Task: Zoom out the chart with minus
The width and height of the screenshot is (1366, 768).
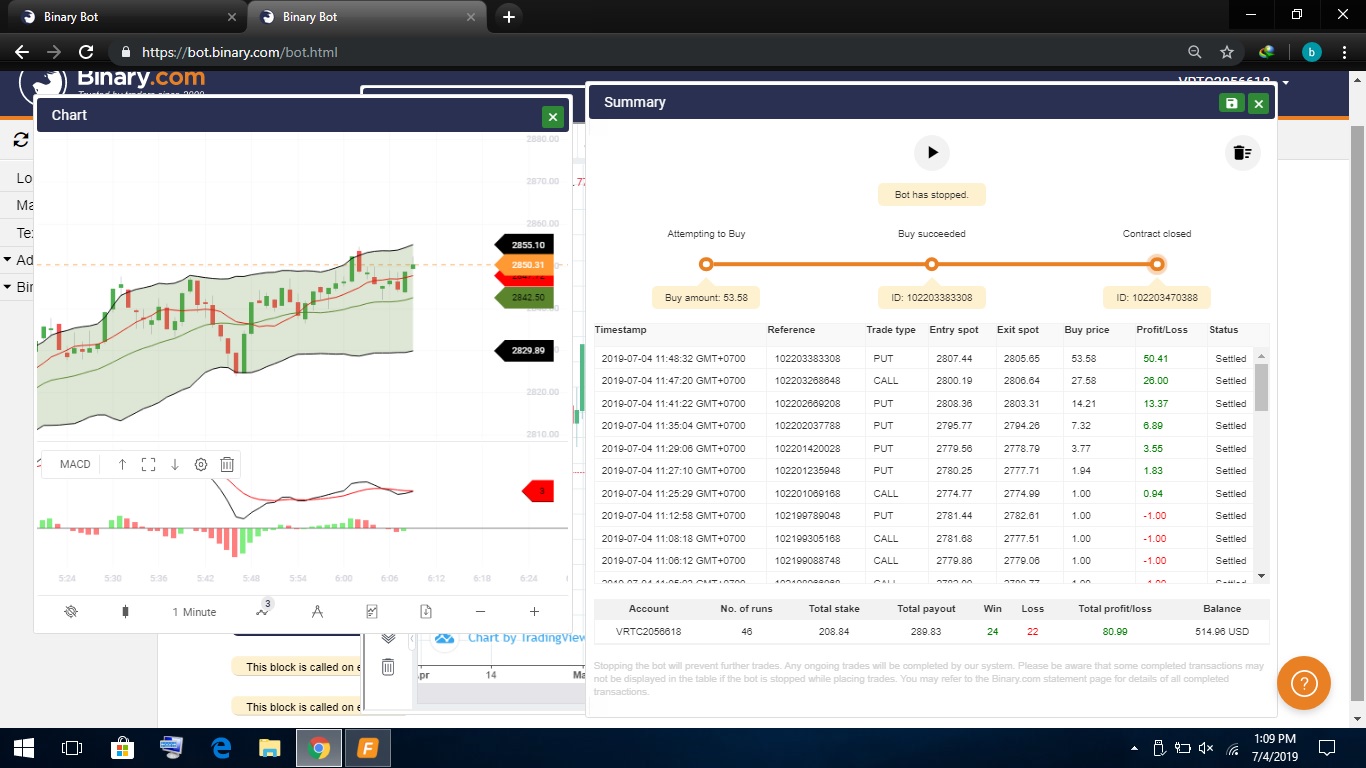Action: 480,612
